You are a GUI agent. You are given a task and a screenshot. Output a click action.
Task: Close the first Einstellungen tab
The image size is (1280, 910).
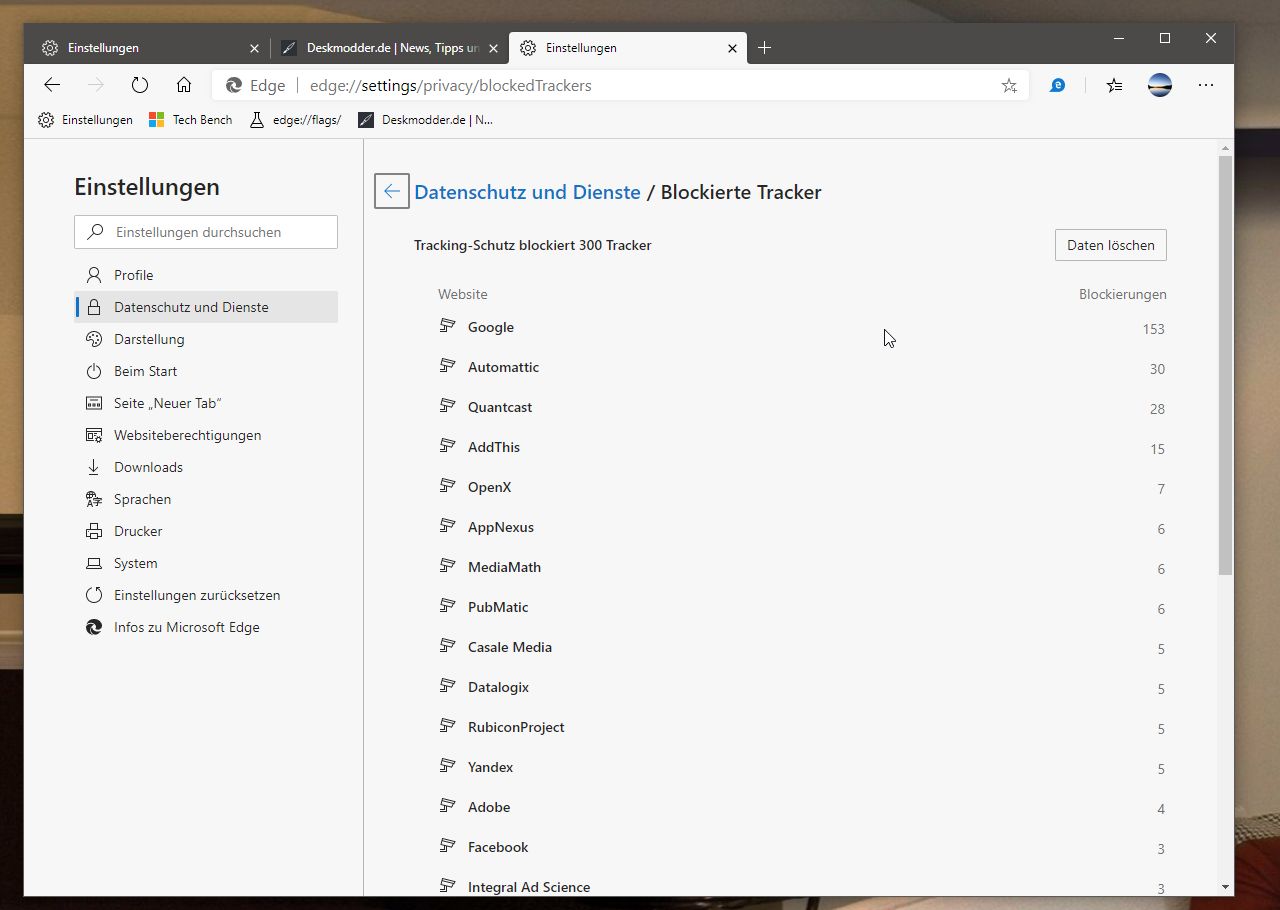click(x=253, y=48)
